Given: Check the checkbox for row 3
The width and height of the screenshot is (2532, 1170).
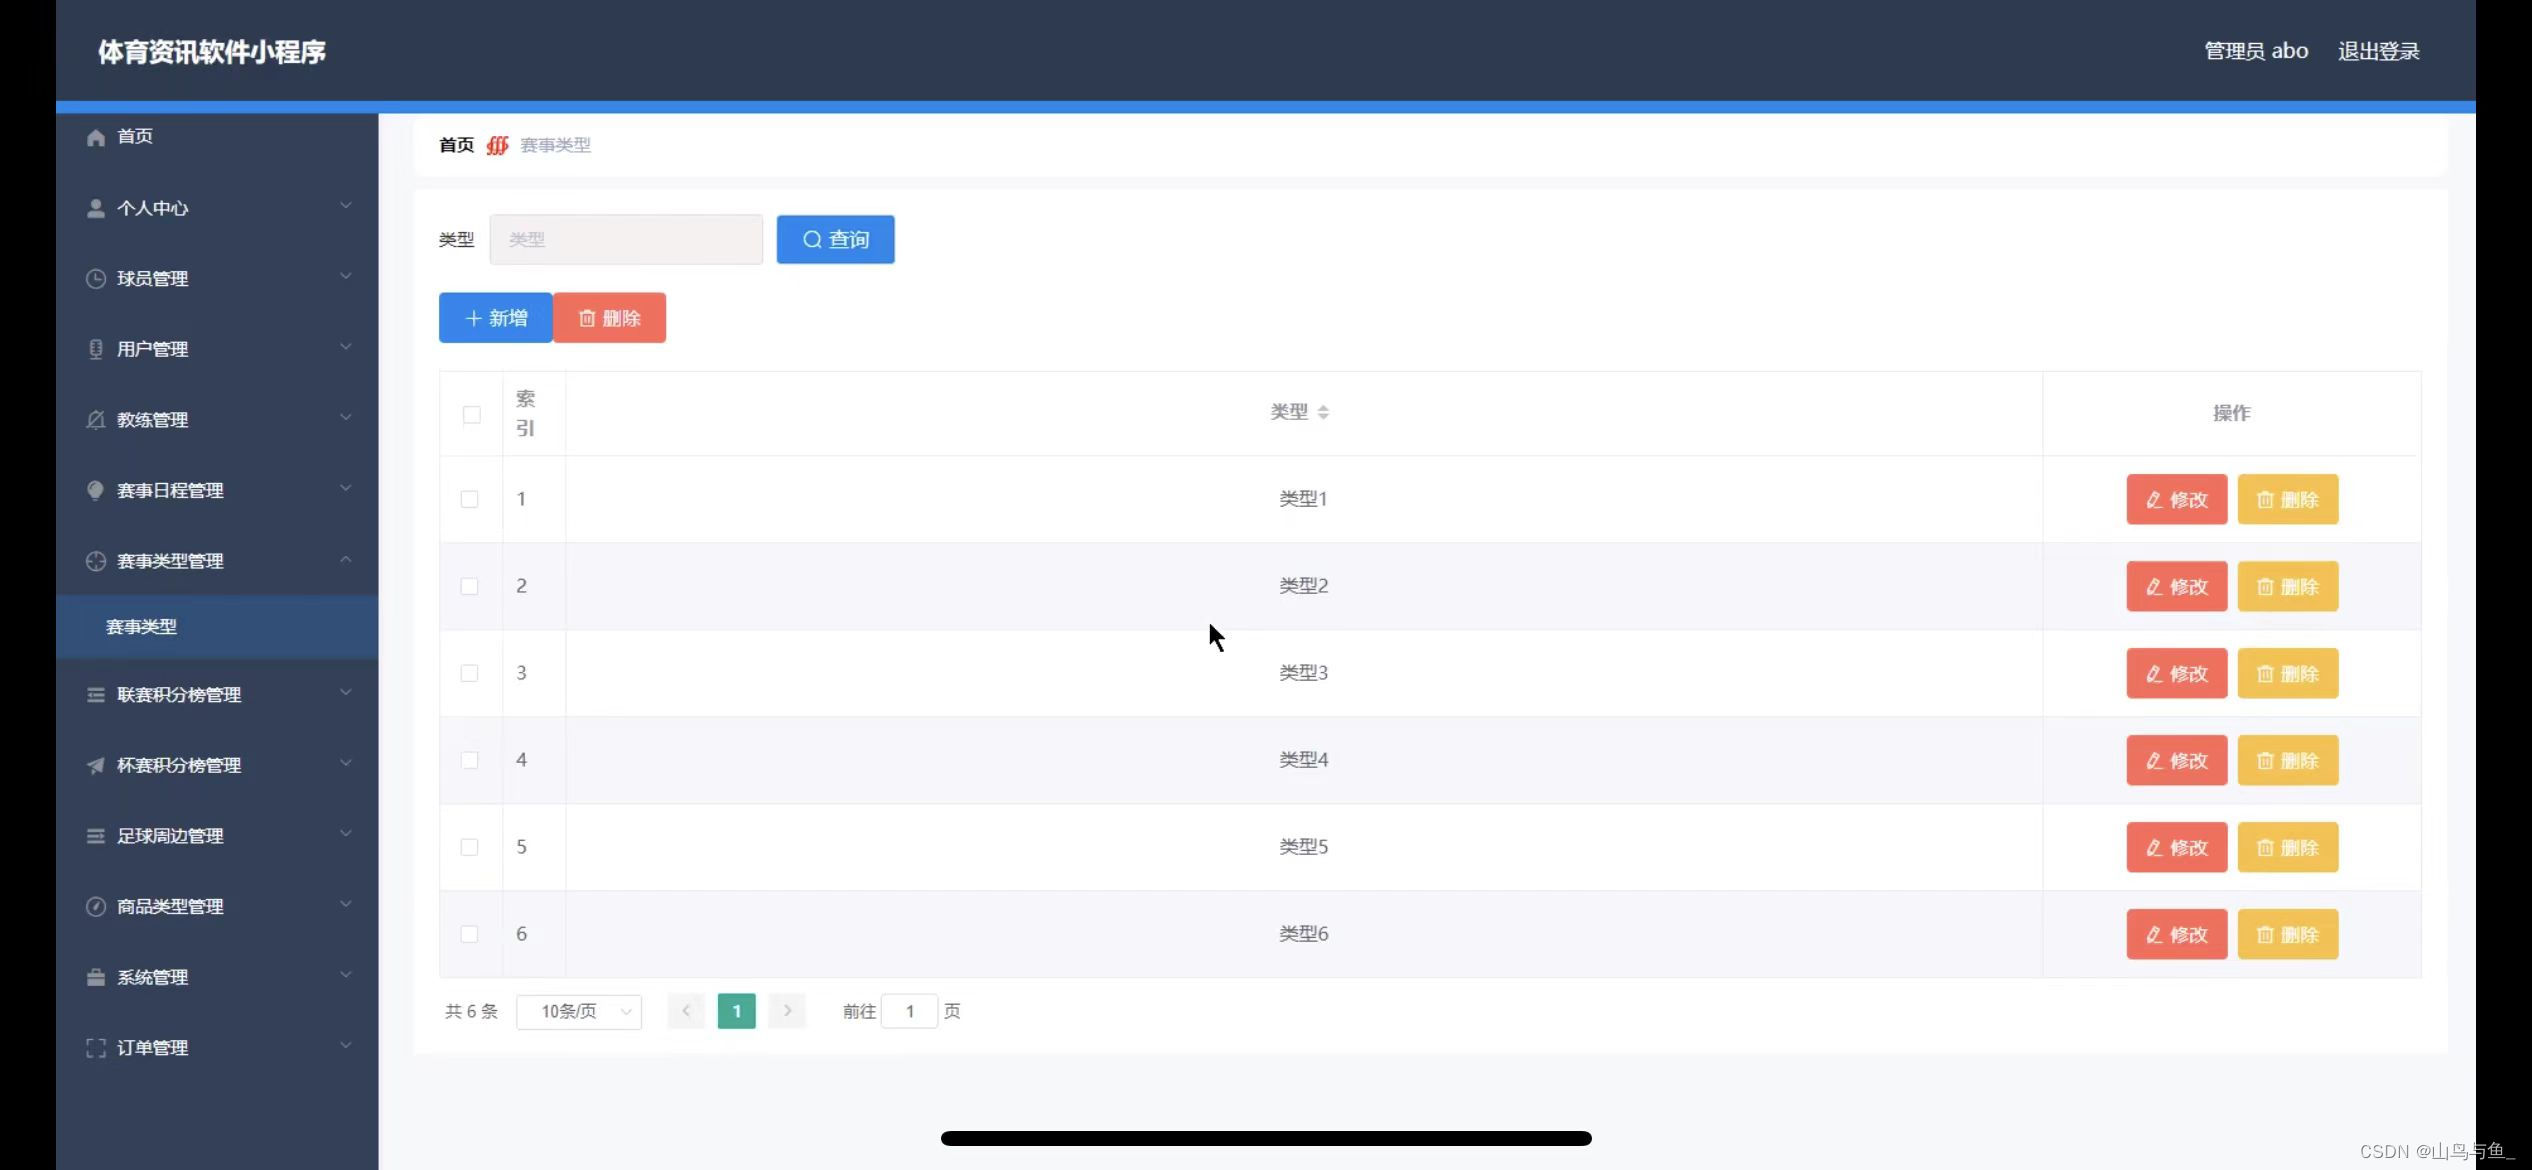Looking at the screenshot, I should 469,673.
